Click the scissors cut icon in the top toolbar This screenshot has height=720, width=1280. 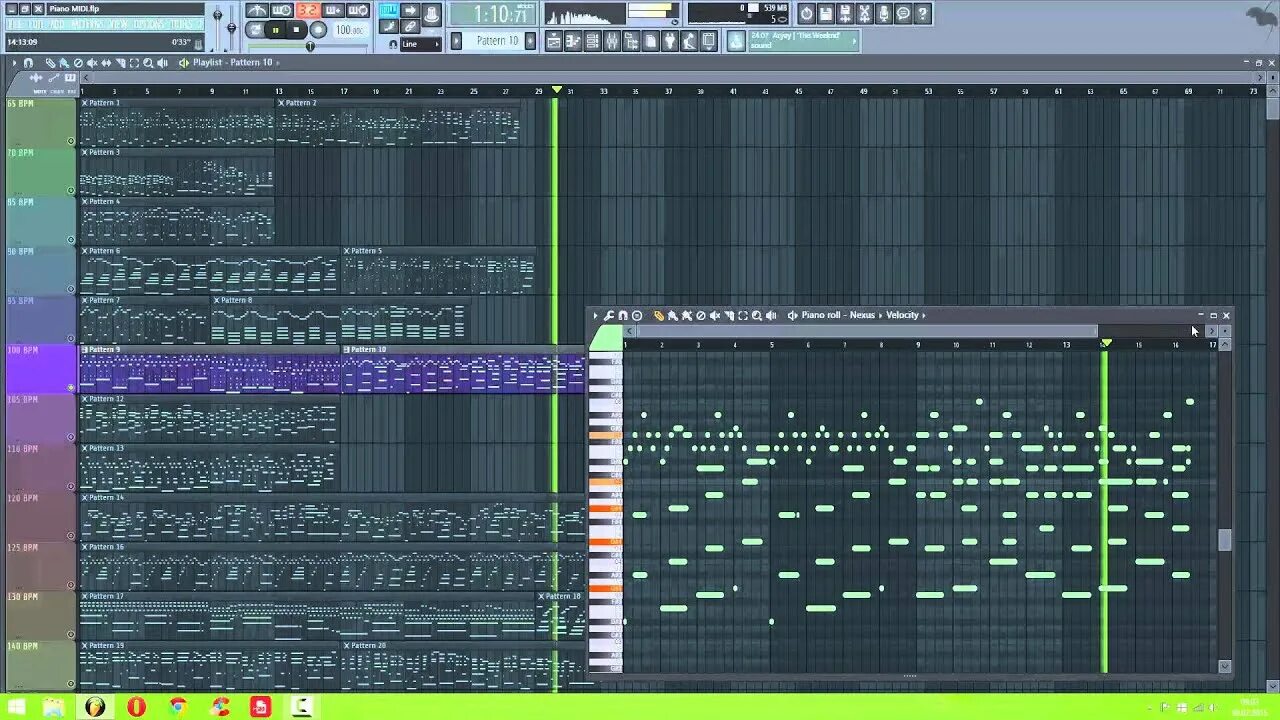(864, 13)
